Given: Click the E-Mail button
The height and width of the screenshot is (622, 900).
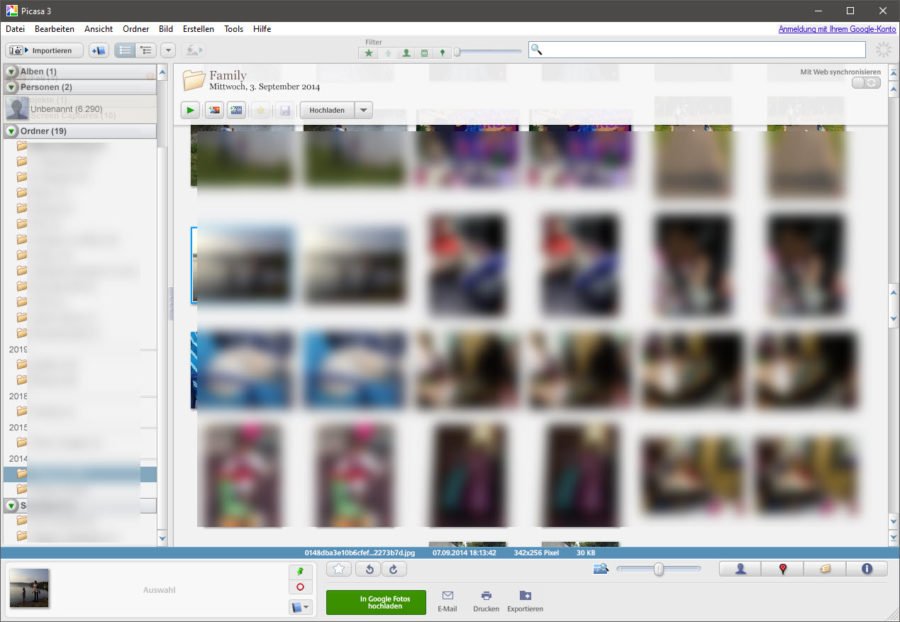Looking at the screenshot, I should coord(447,601).
